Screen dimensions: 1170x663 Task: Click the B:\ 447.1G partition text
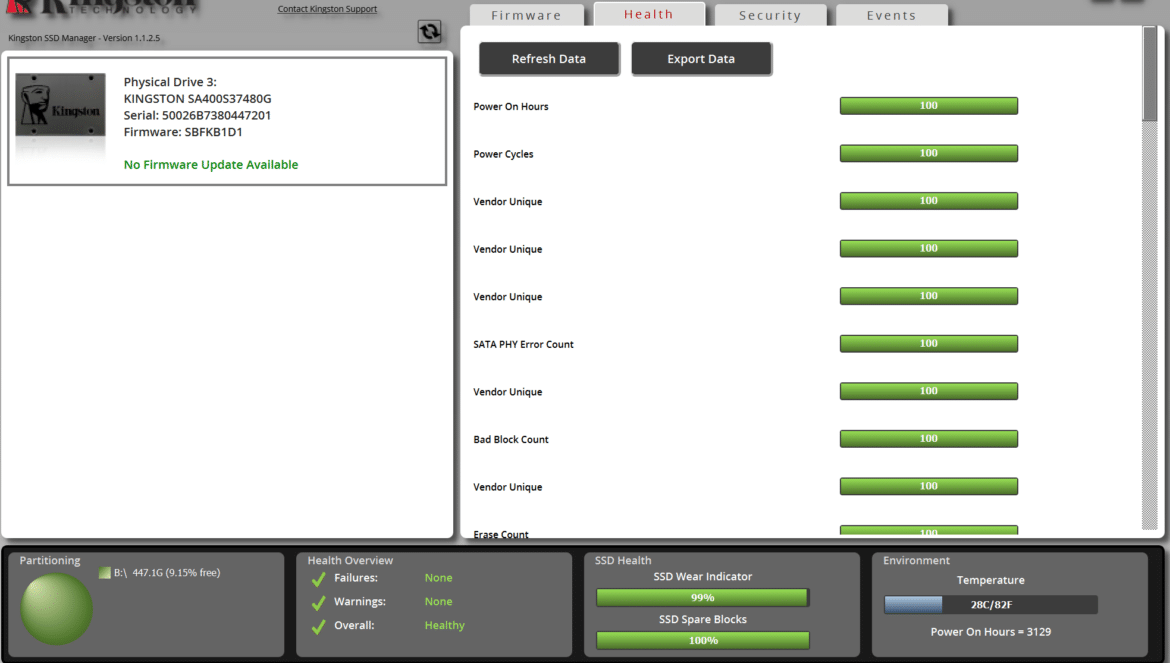click(x=167, y=573)
